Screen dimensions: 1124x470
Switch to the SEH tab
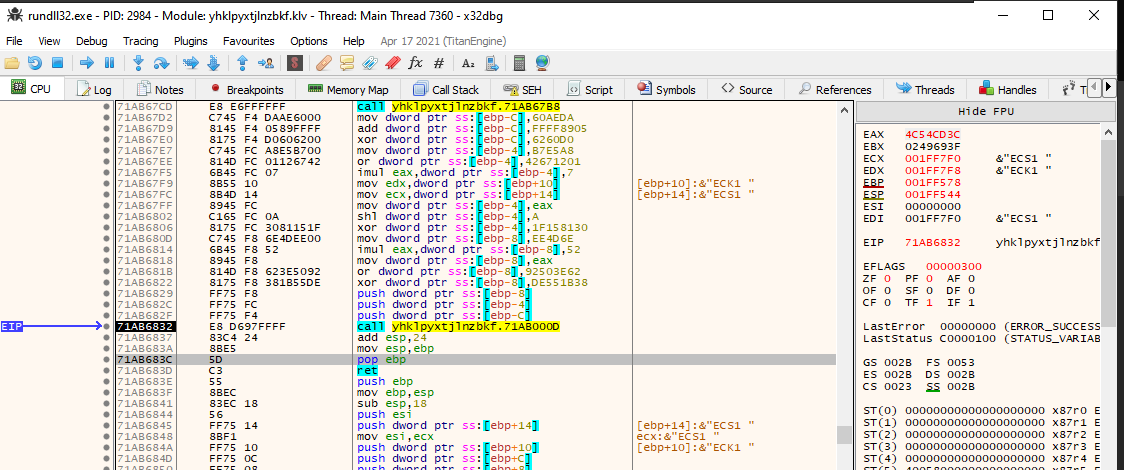point(522,90)
